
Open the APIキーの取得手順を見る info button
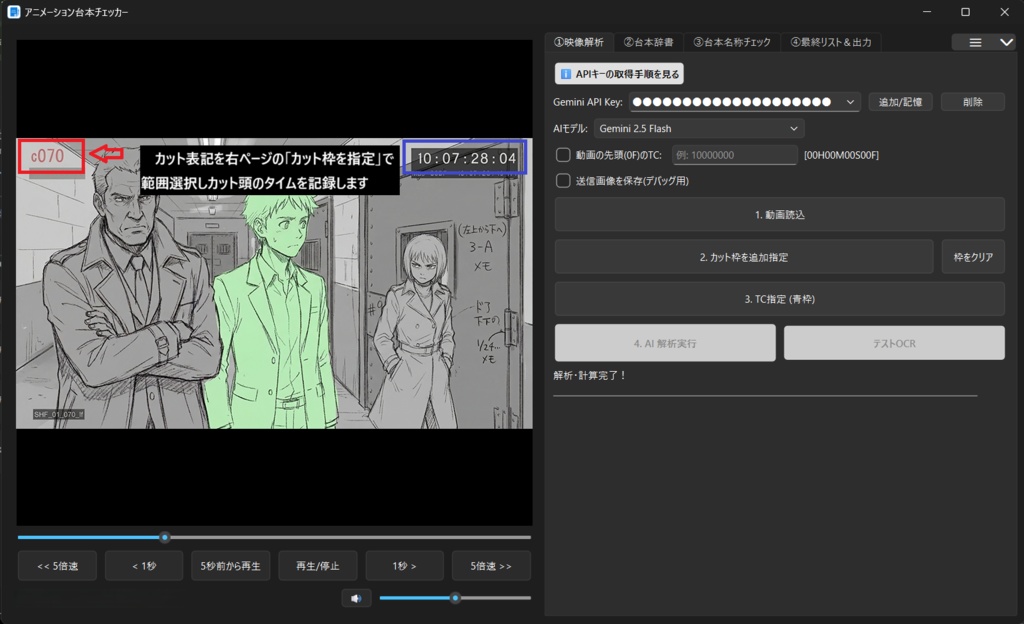click(x=619, y=74)
